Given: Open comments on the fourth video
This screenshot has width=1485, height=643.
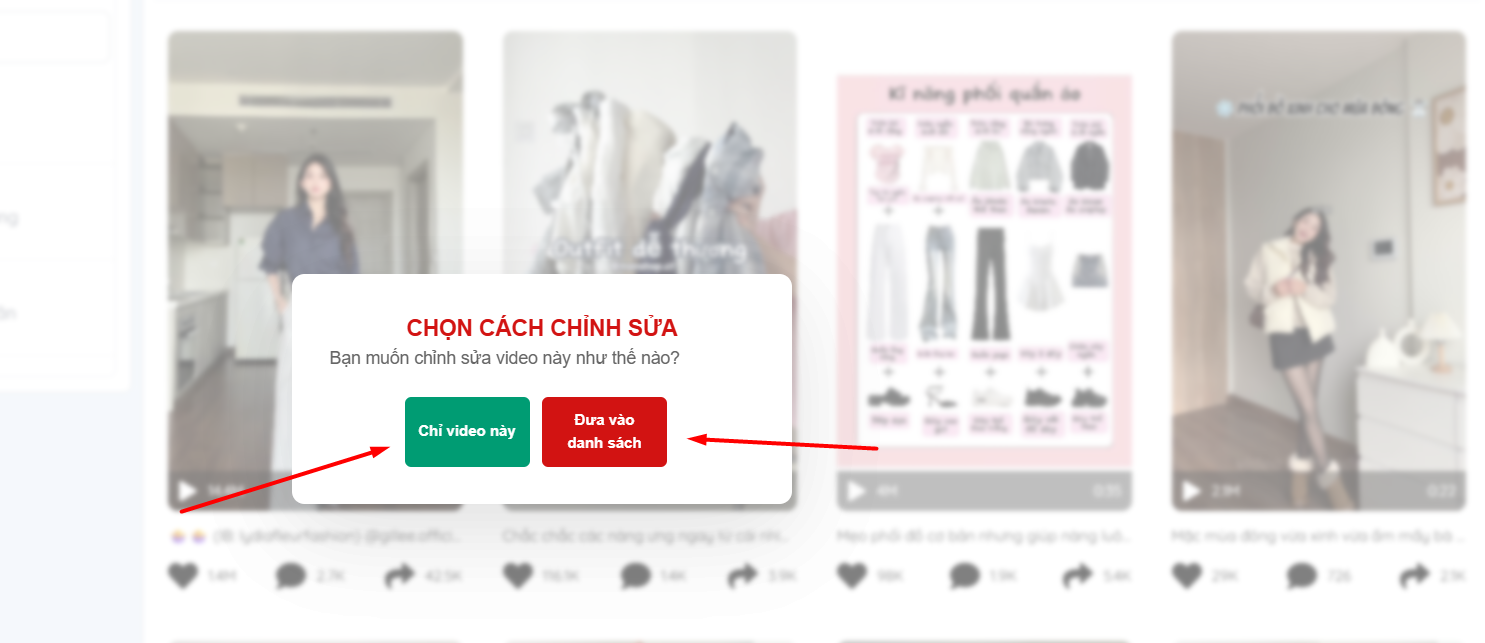Looking at the screenshot, I should pyautogui.click(x=1301, y=576).
